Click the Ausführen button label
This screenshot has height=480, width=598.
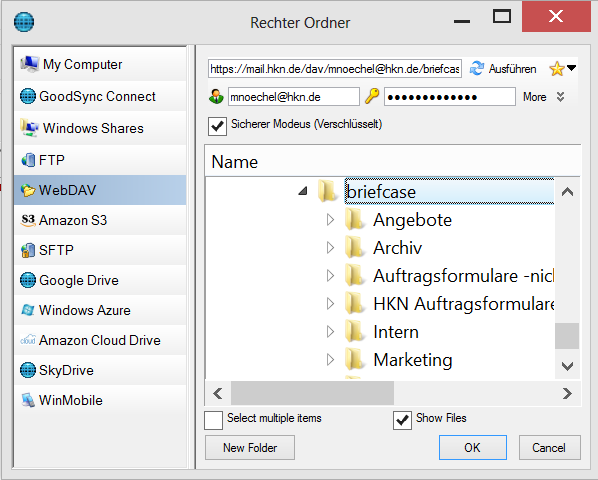point(512,69)
